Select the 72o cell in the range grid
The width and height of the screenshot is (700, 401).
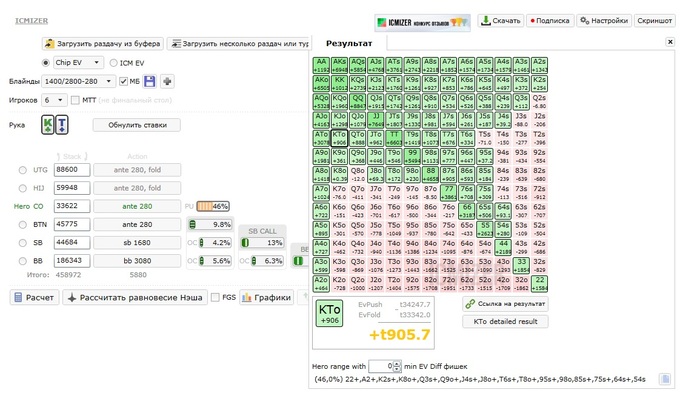point(448,284)
